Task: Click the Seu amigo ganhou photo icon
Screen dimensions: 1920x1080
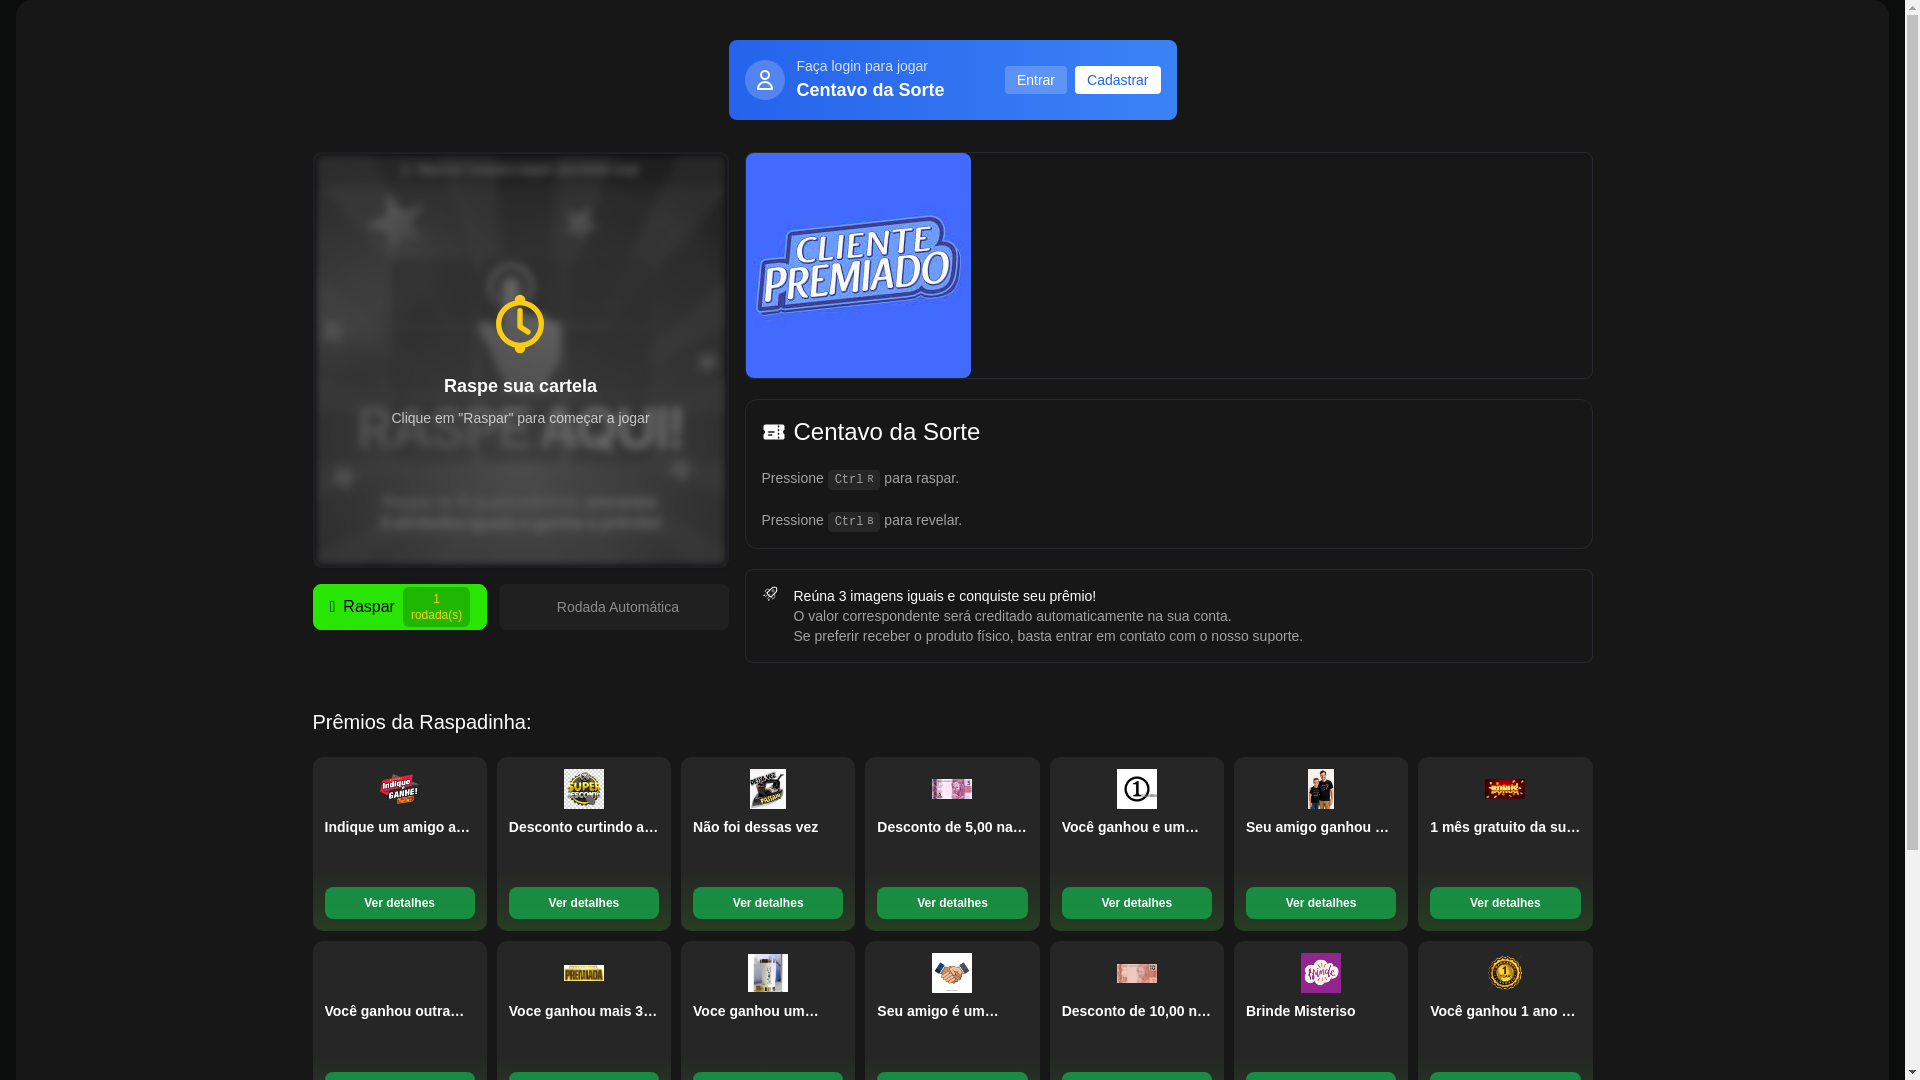Action: (1321, 789)
